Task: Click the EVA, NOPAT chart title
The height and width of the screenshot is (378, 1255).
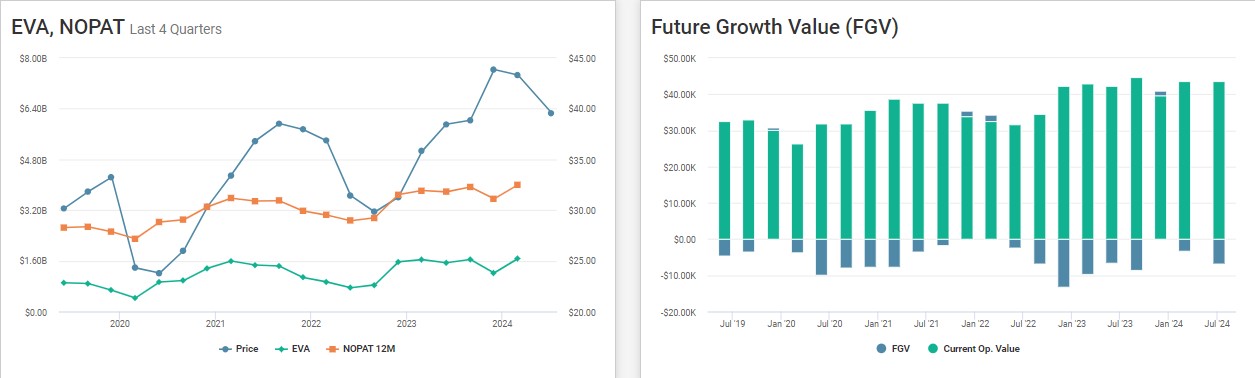Action: (68, 28)
